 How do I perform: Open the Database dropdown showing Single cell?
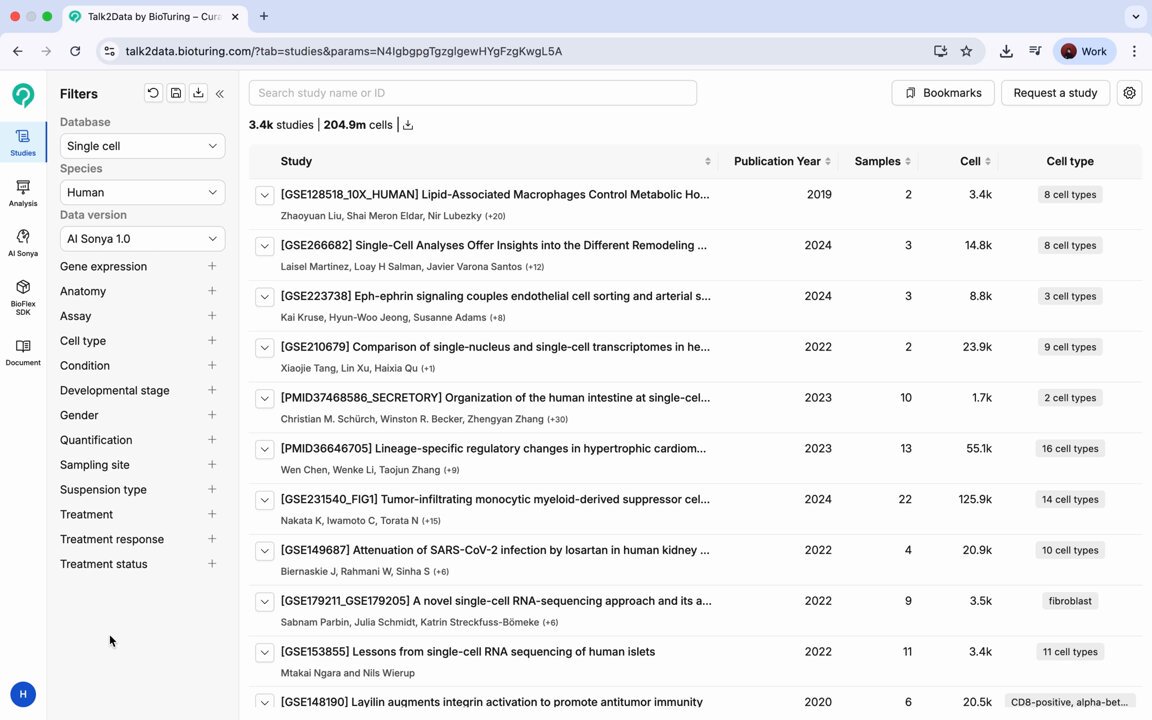(x=143, y=145)
